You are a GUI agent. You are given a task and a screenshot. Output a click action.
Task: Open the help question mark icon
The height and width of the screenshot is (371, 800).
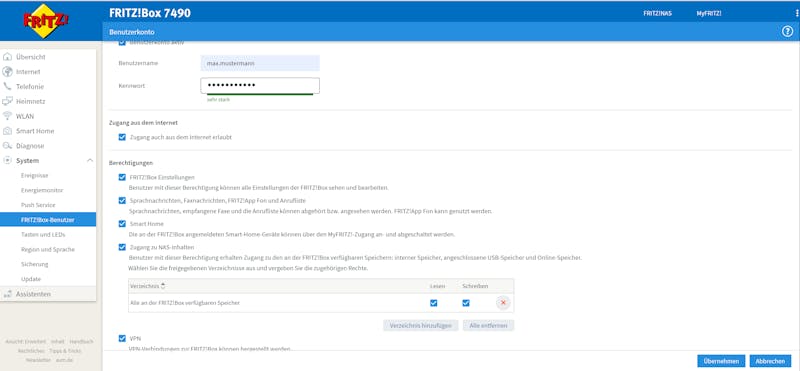coord(787,32)
